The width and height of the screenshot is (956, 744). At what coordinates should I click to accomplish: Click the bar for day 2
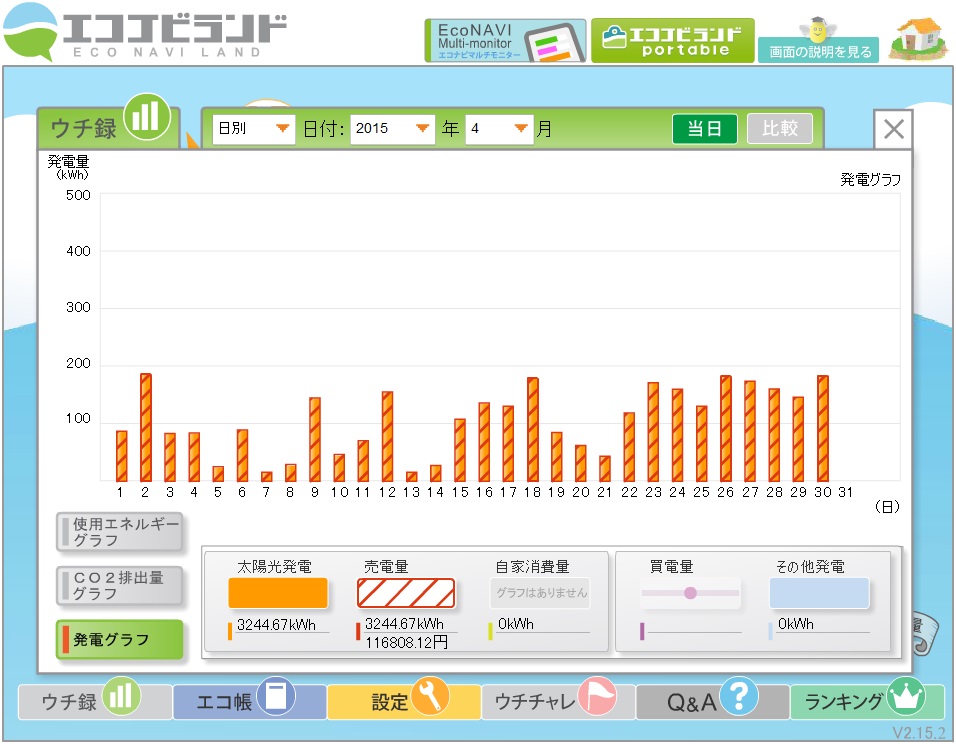click(146, 427)
